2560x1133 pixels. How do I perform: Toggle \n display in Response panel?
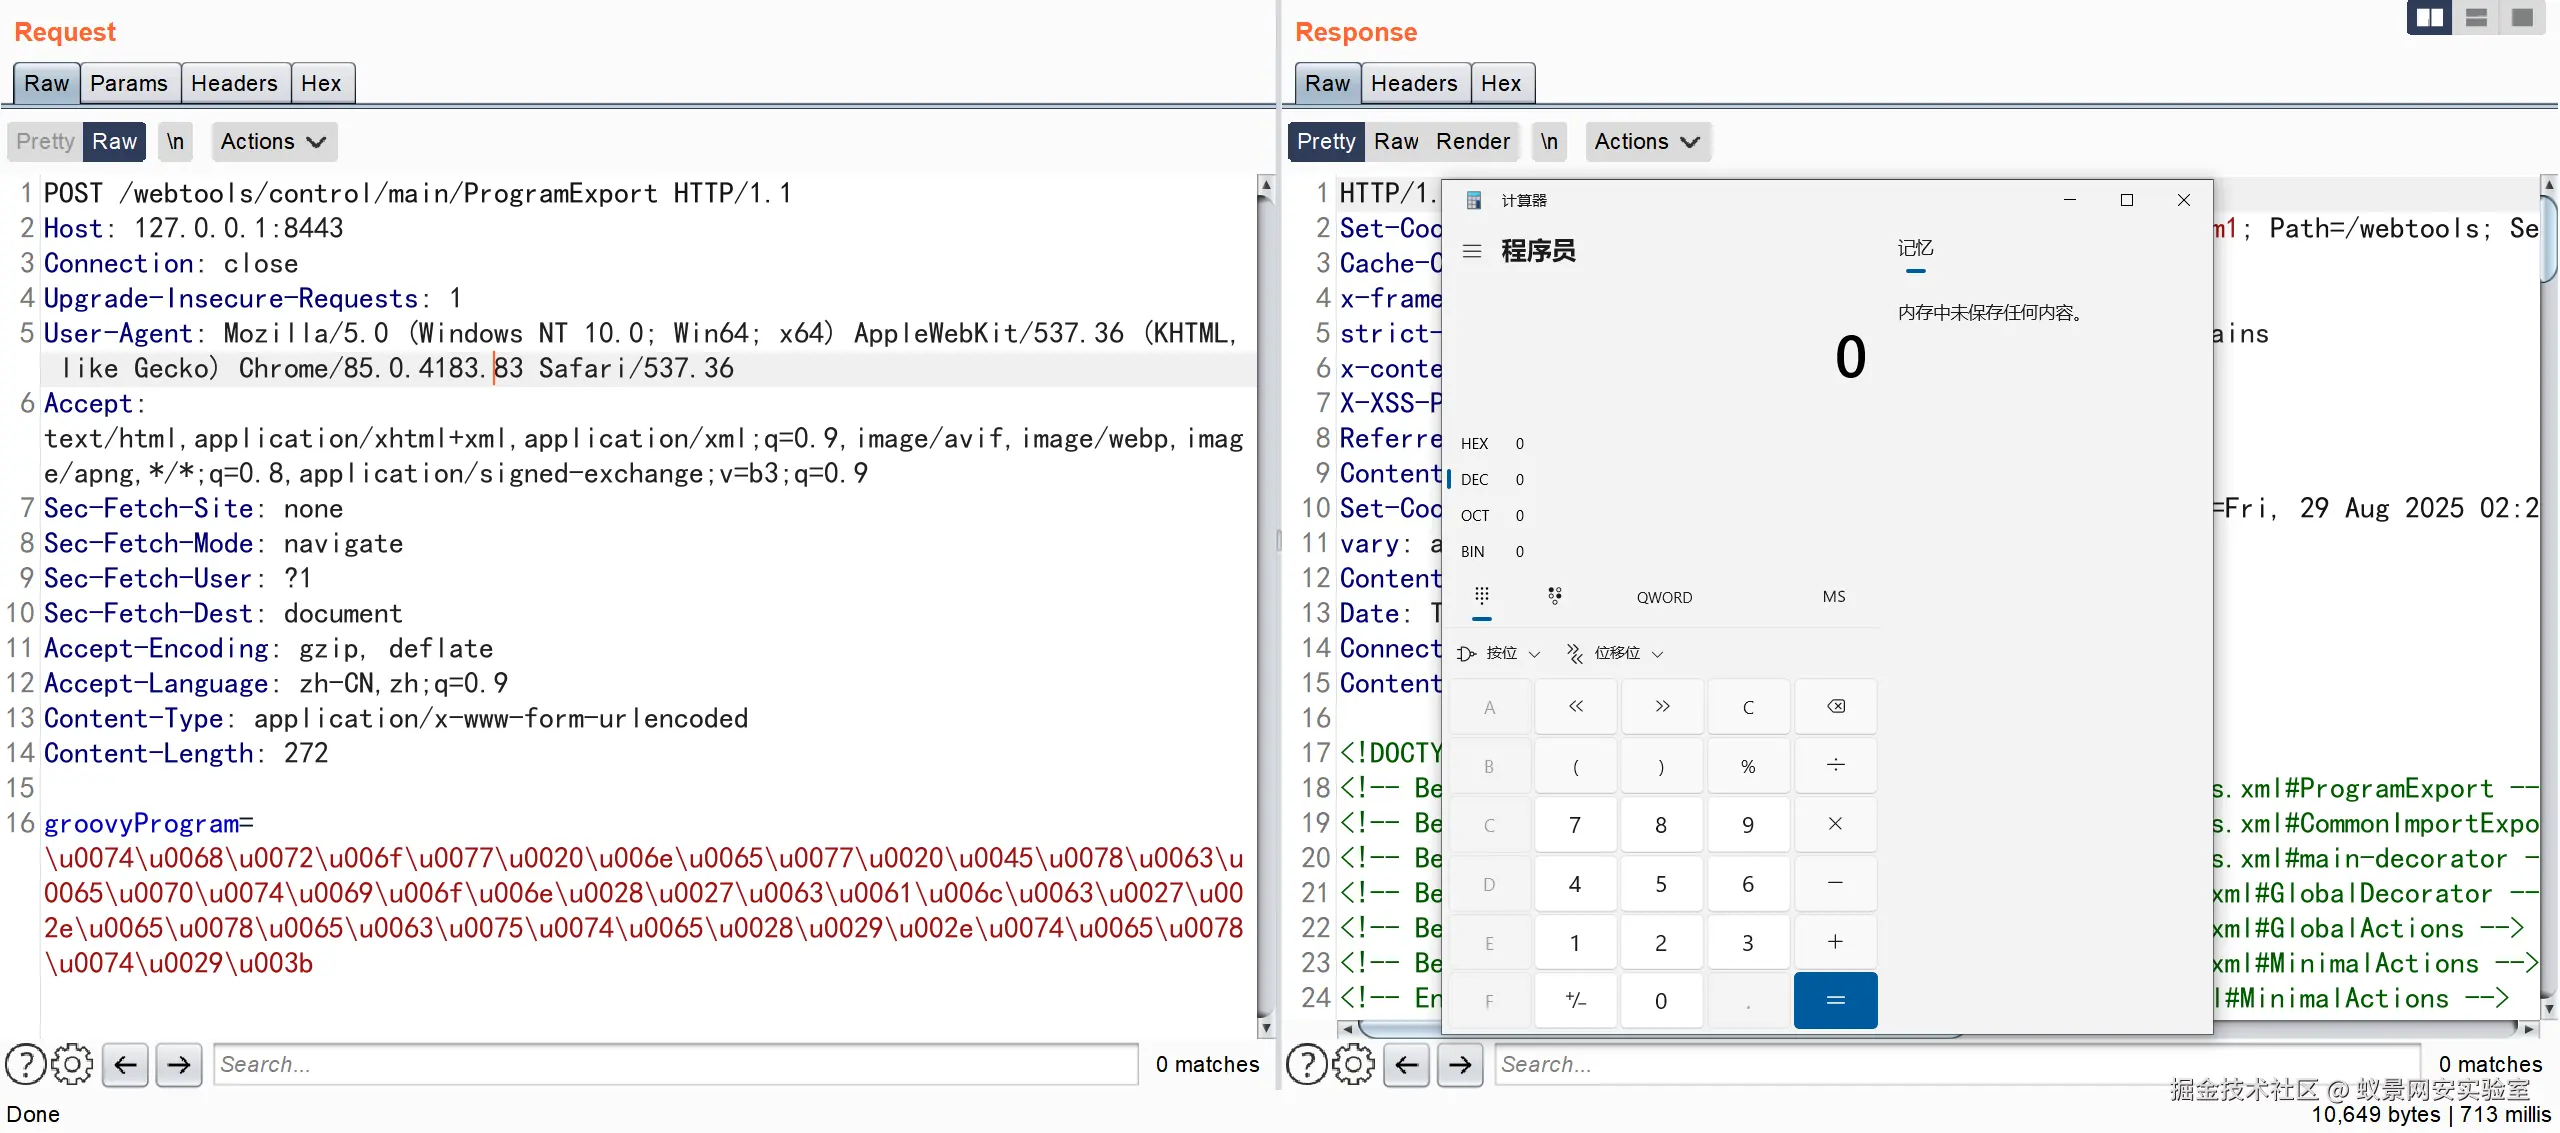[1548, 141]
